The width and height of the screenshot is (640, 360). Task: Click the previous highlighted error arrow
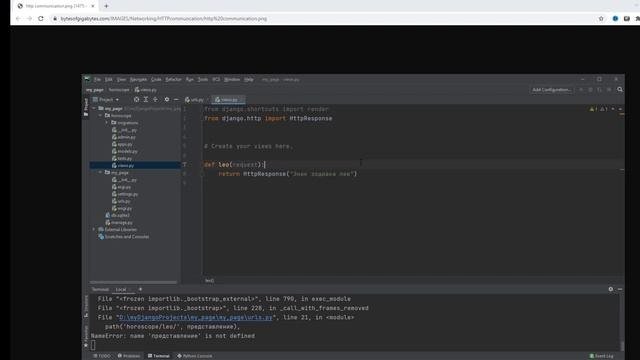613,109
